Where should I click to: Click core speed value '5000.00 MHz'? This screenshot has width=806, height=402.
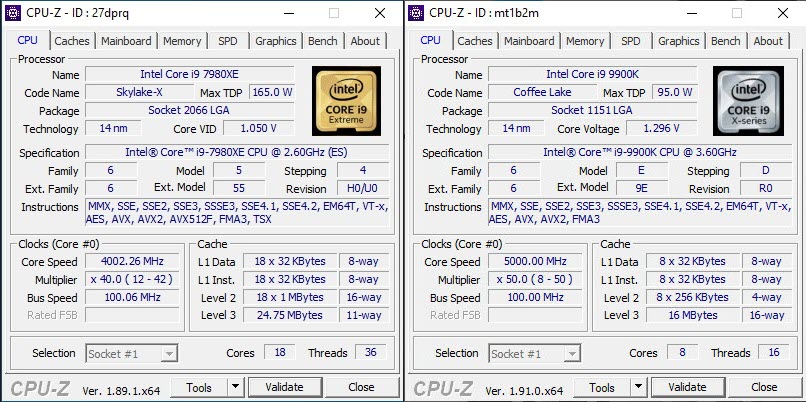coord(535,261)
